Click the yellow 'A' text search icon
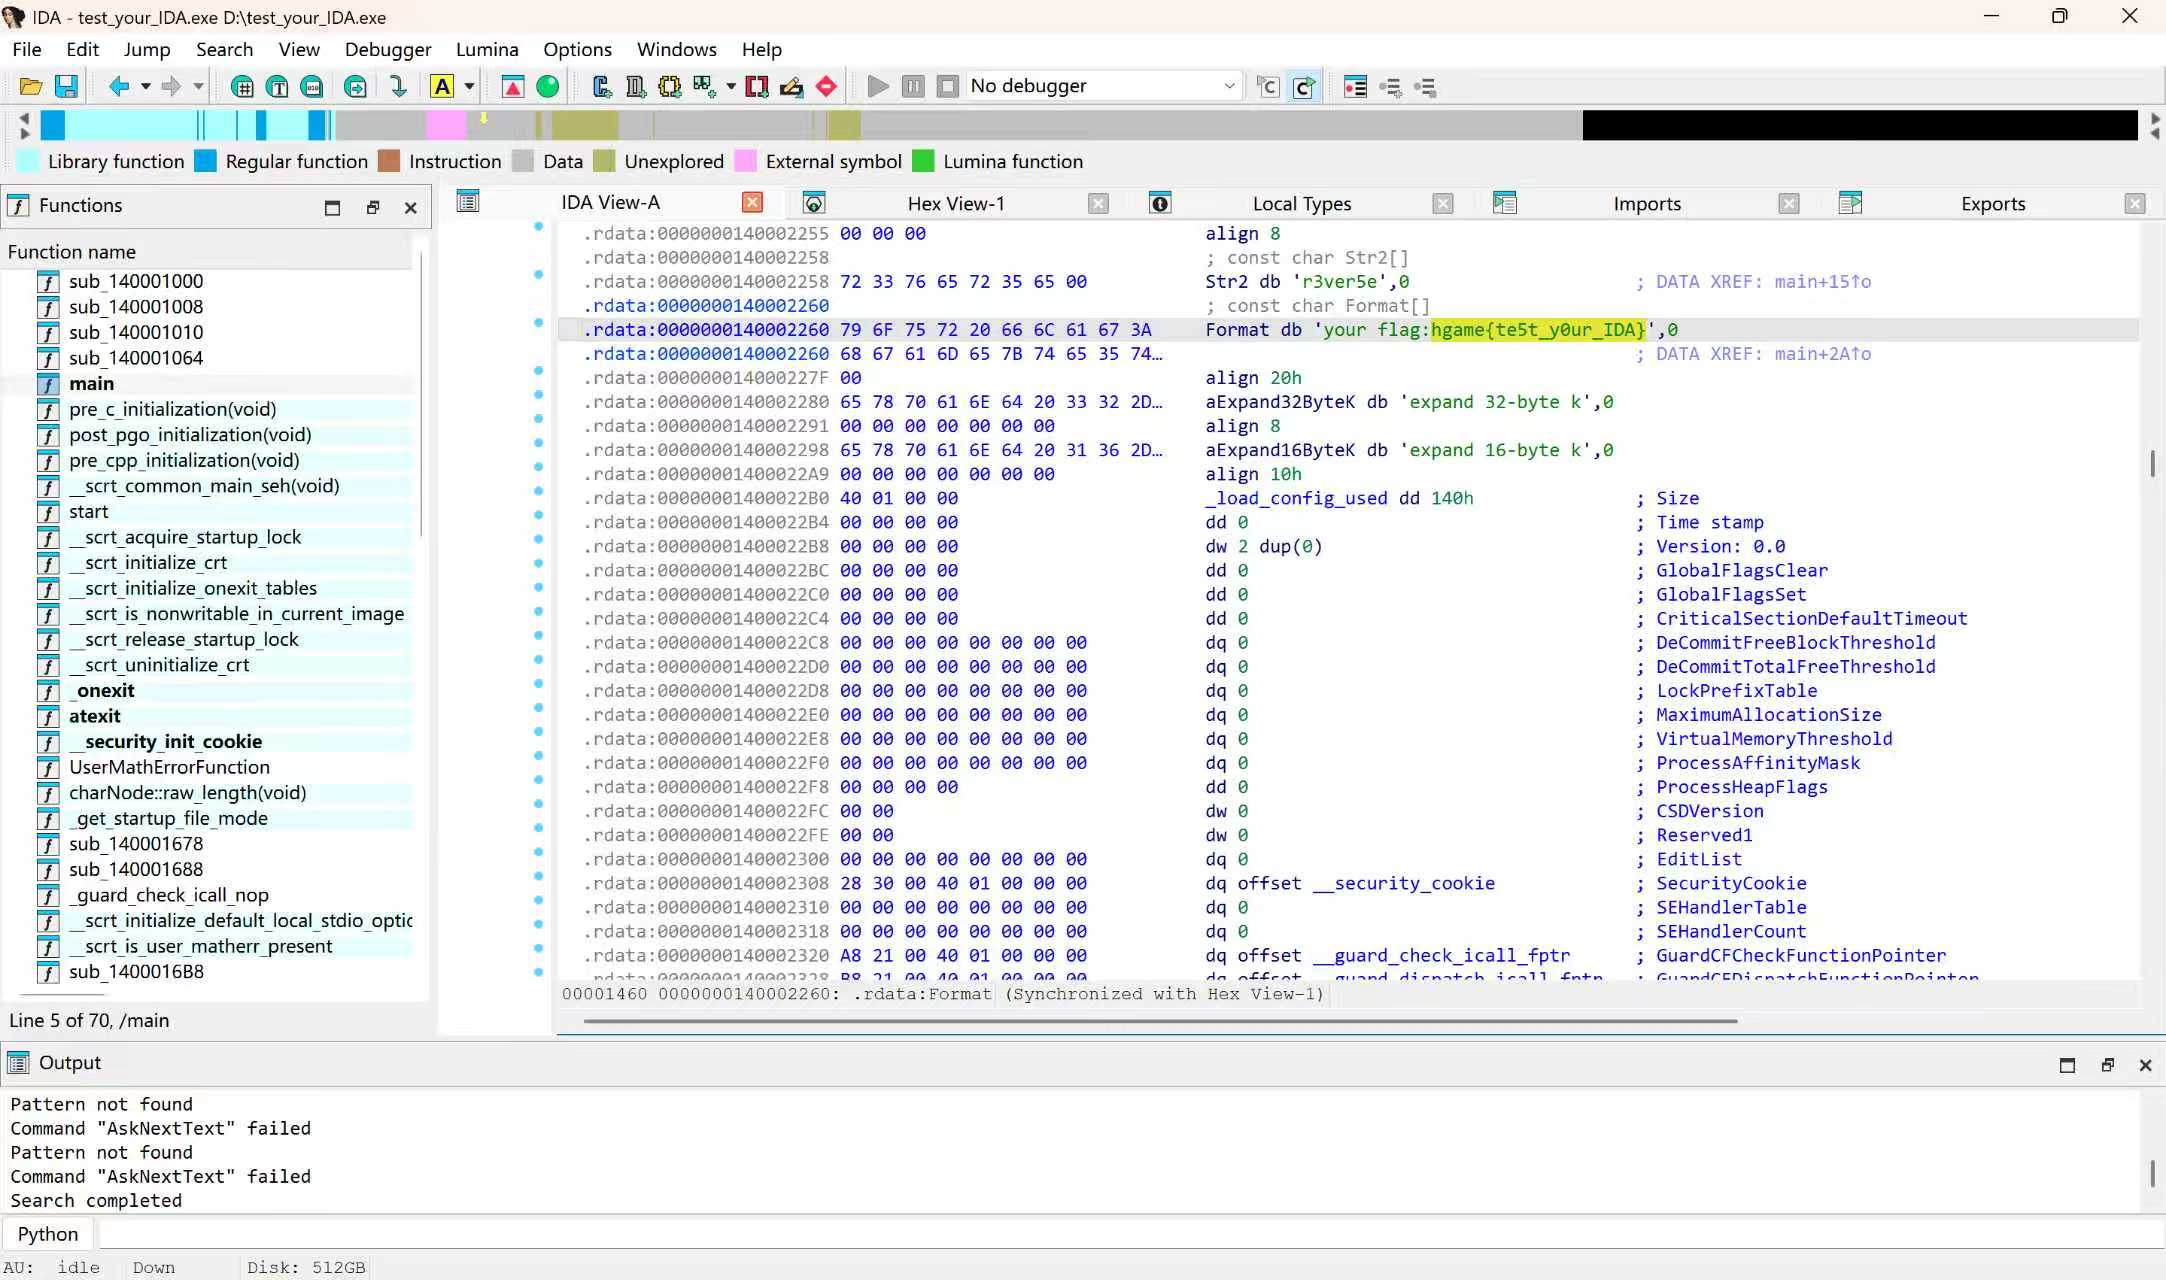 [441, 87]
